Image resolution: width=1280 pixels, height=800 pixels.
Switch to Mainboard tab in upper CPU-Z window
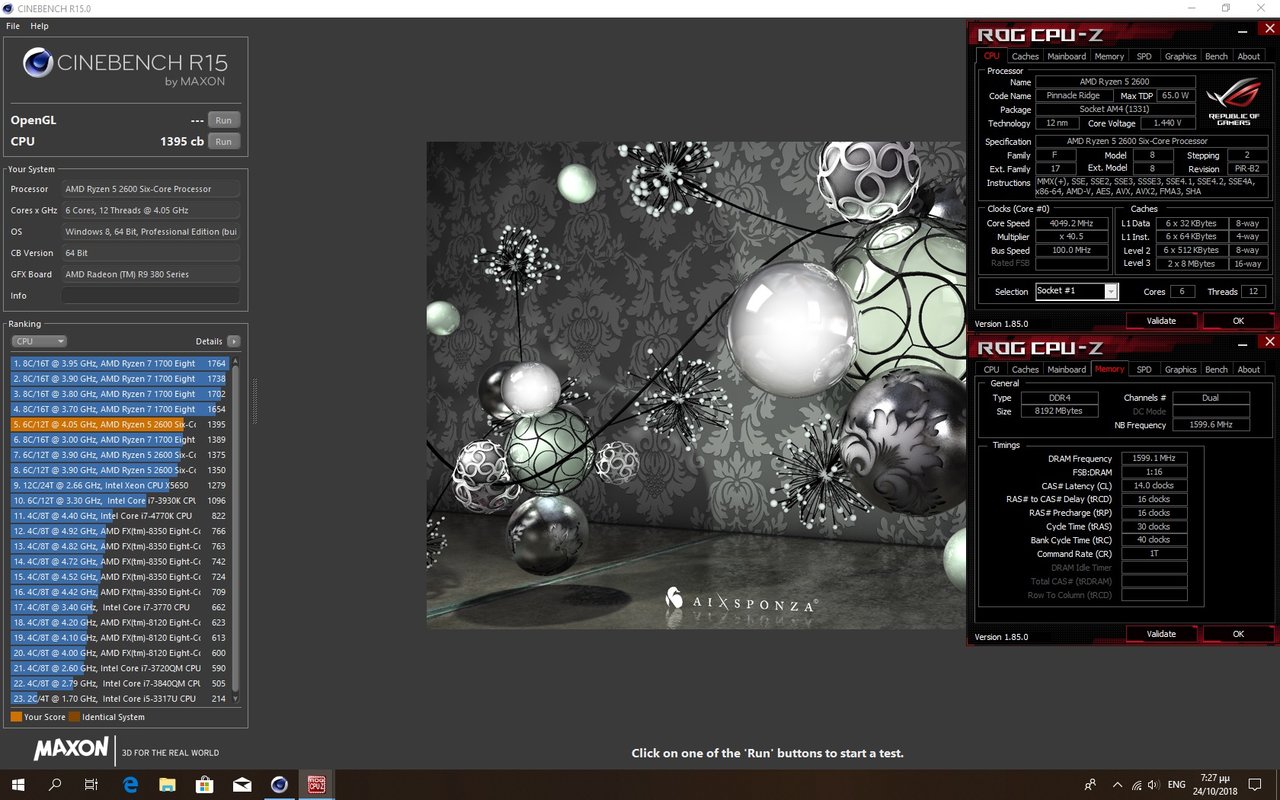click(x=1067, y=57)
